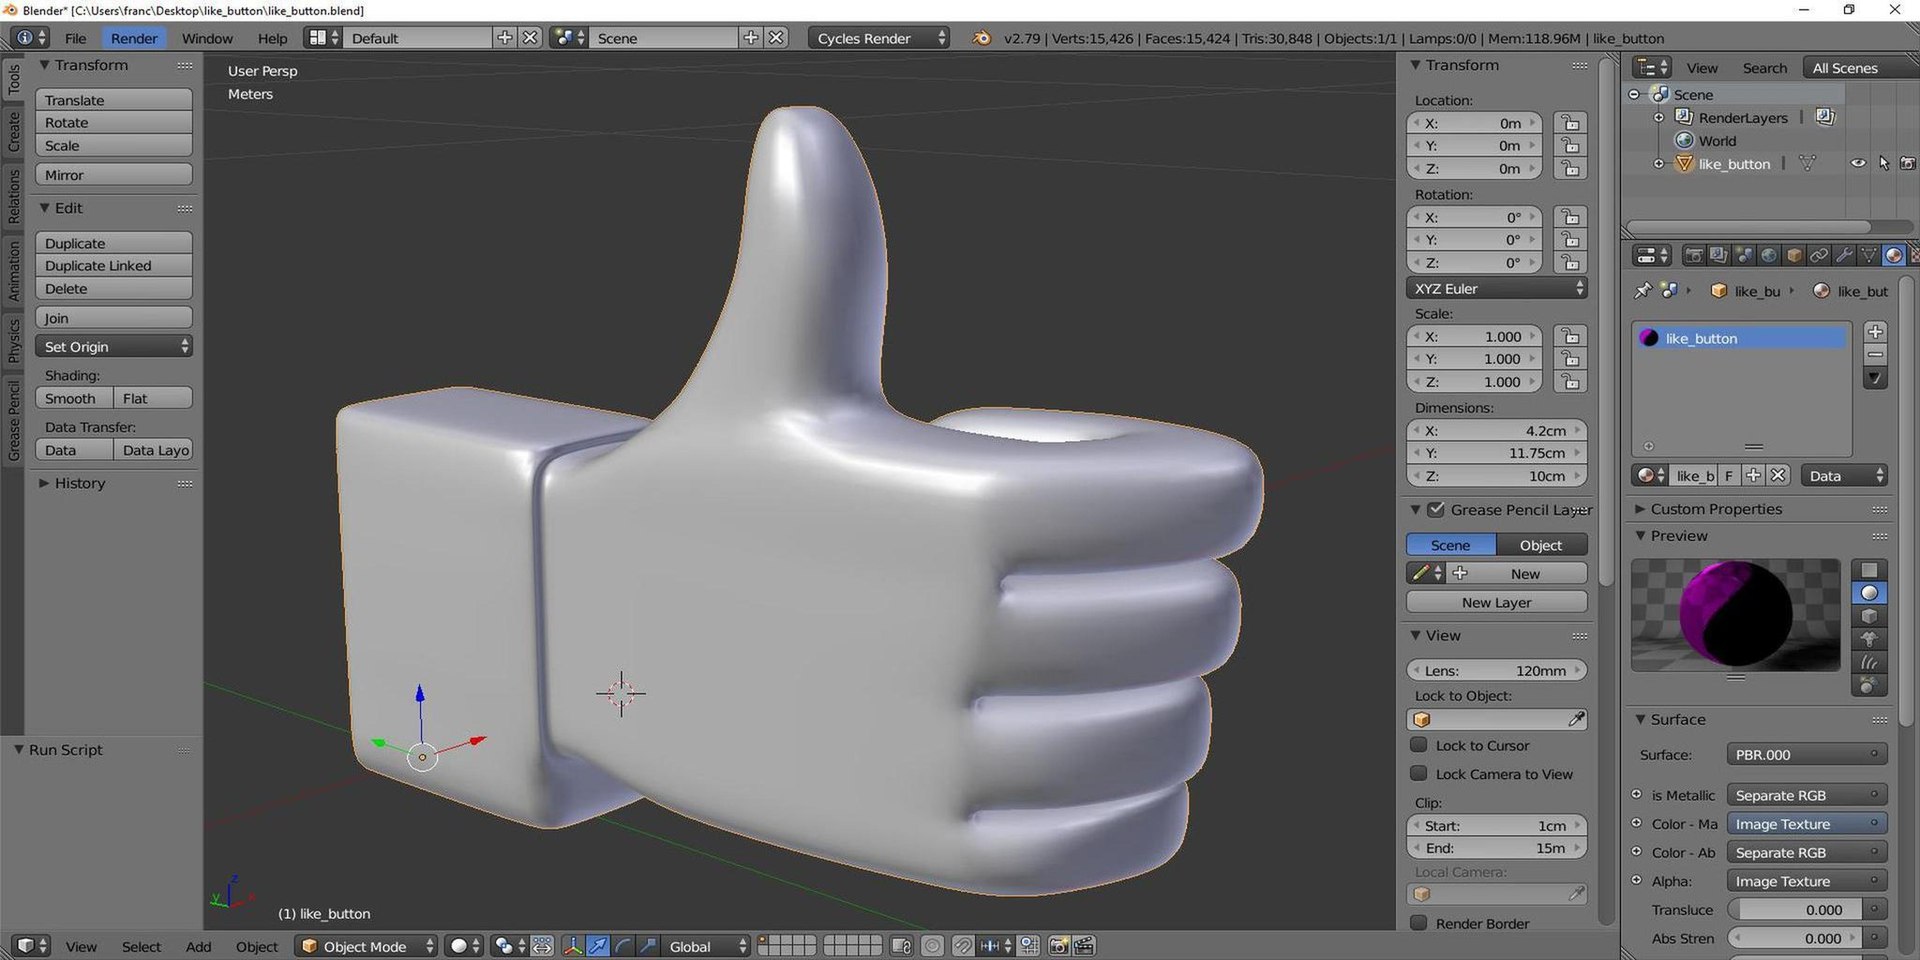Click the Smooth shading button
The height and width of the screenshot is (960, 1920).
pyautogui.click(x=74, y=398)
